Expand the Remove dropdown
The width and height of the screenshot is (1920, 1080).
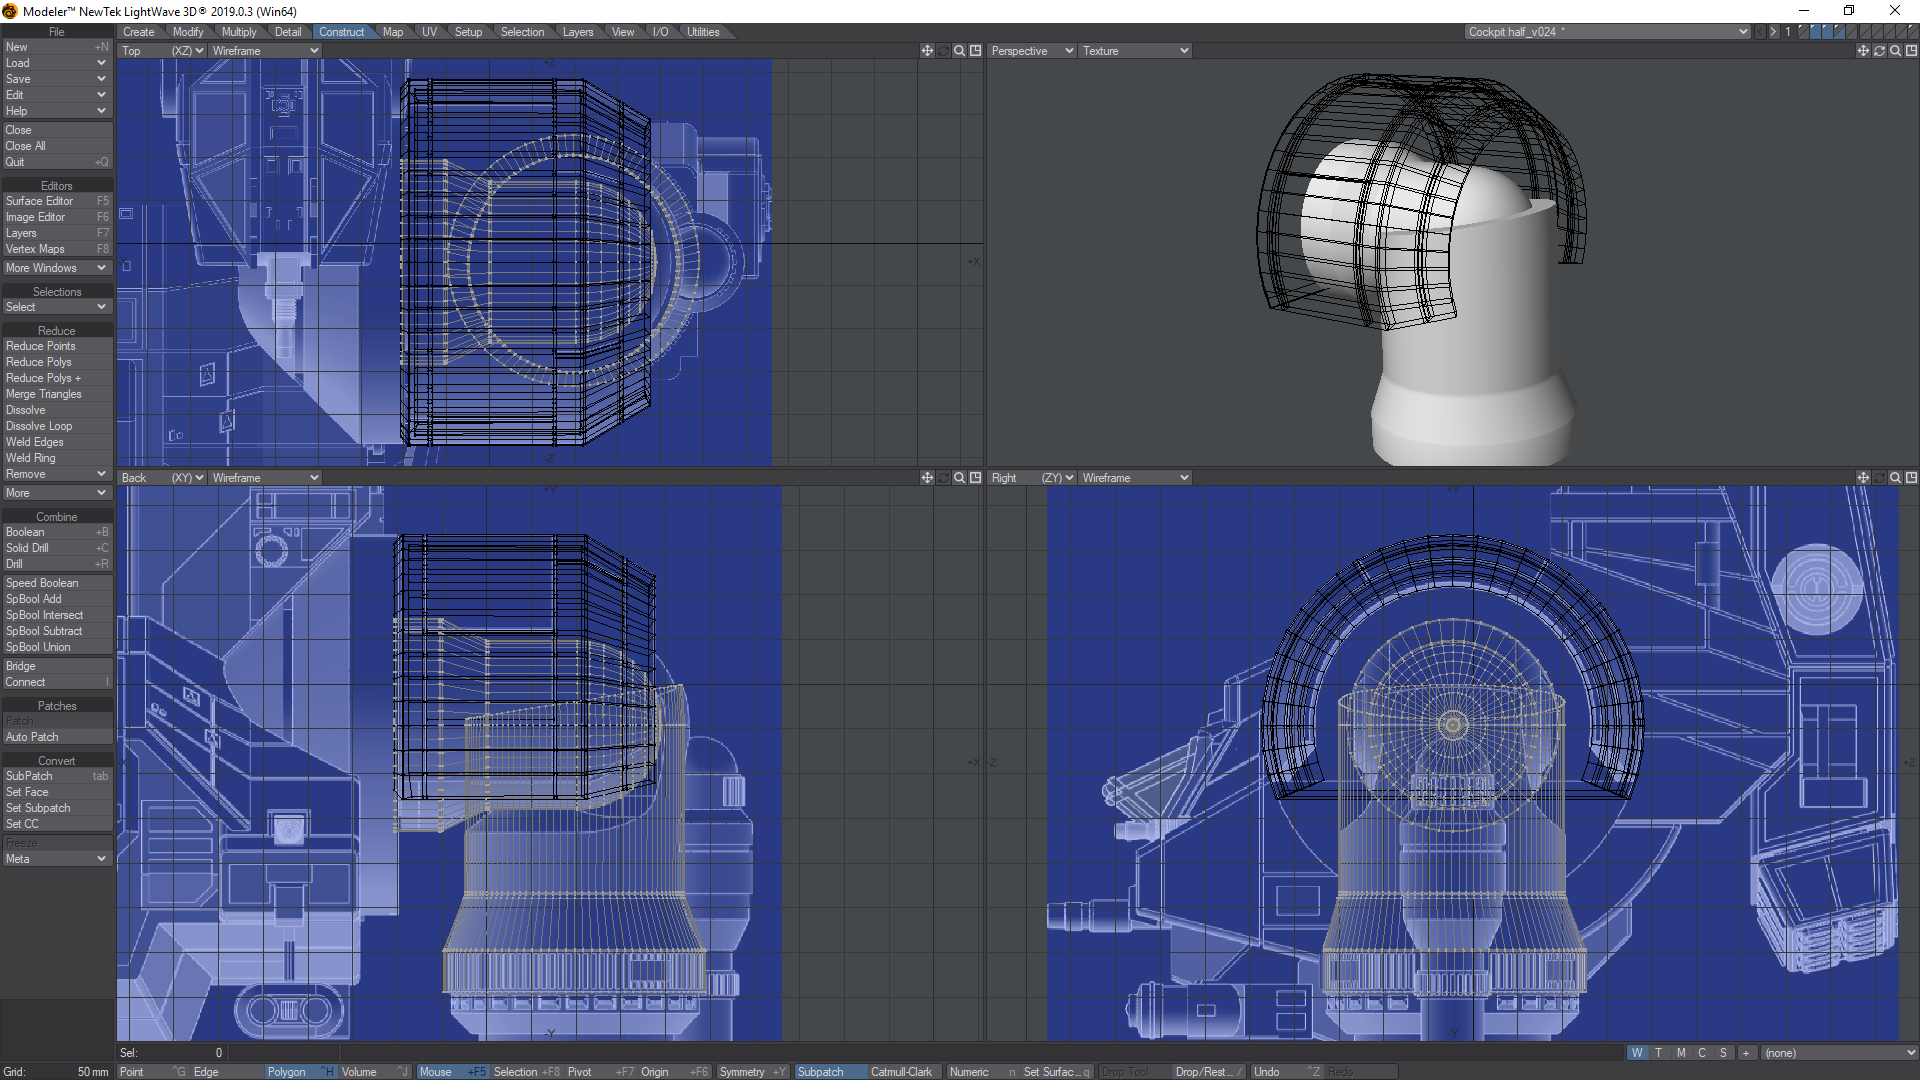coord(56,474)
